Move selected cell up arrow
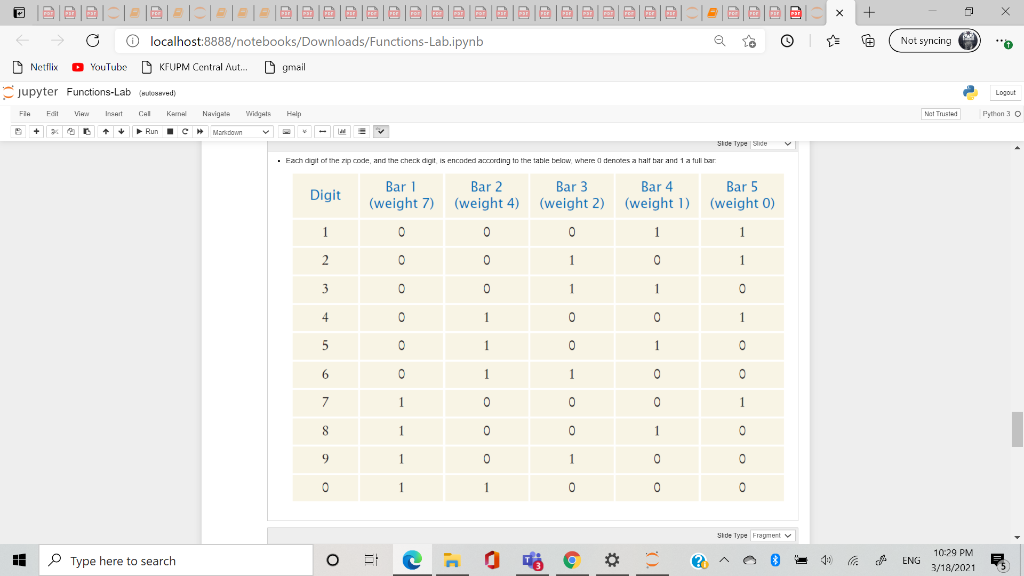This screenshot has width=1024, height=576. point(106,131)
